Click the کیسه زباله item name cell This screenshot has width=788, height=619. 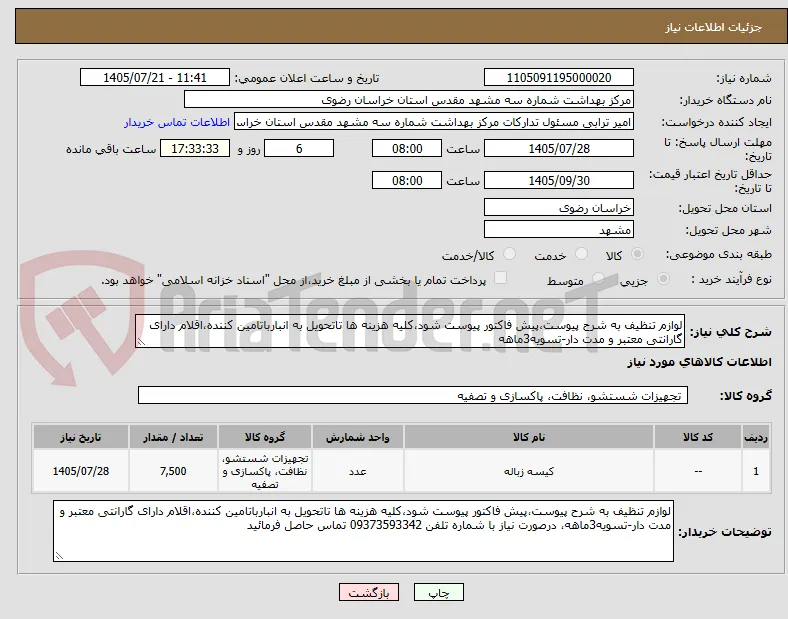click(x=529, y=471)
